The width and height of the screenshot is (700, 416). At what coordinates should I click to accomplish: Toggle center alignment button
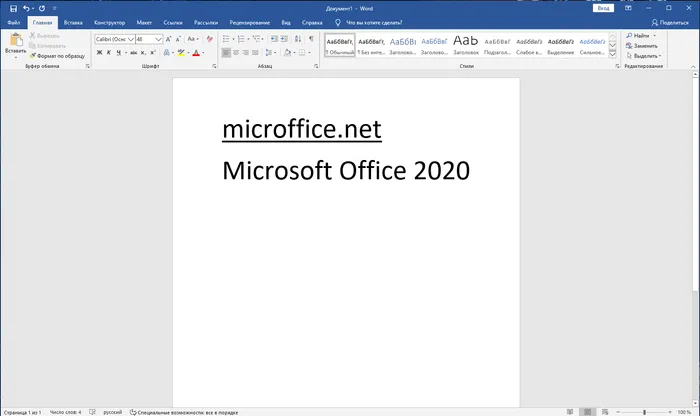(x=236, y=53)
